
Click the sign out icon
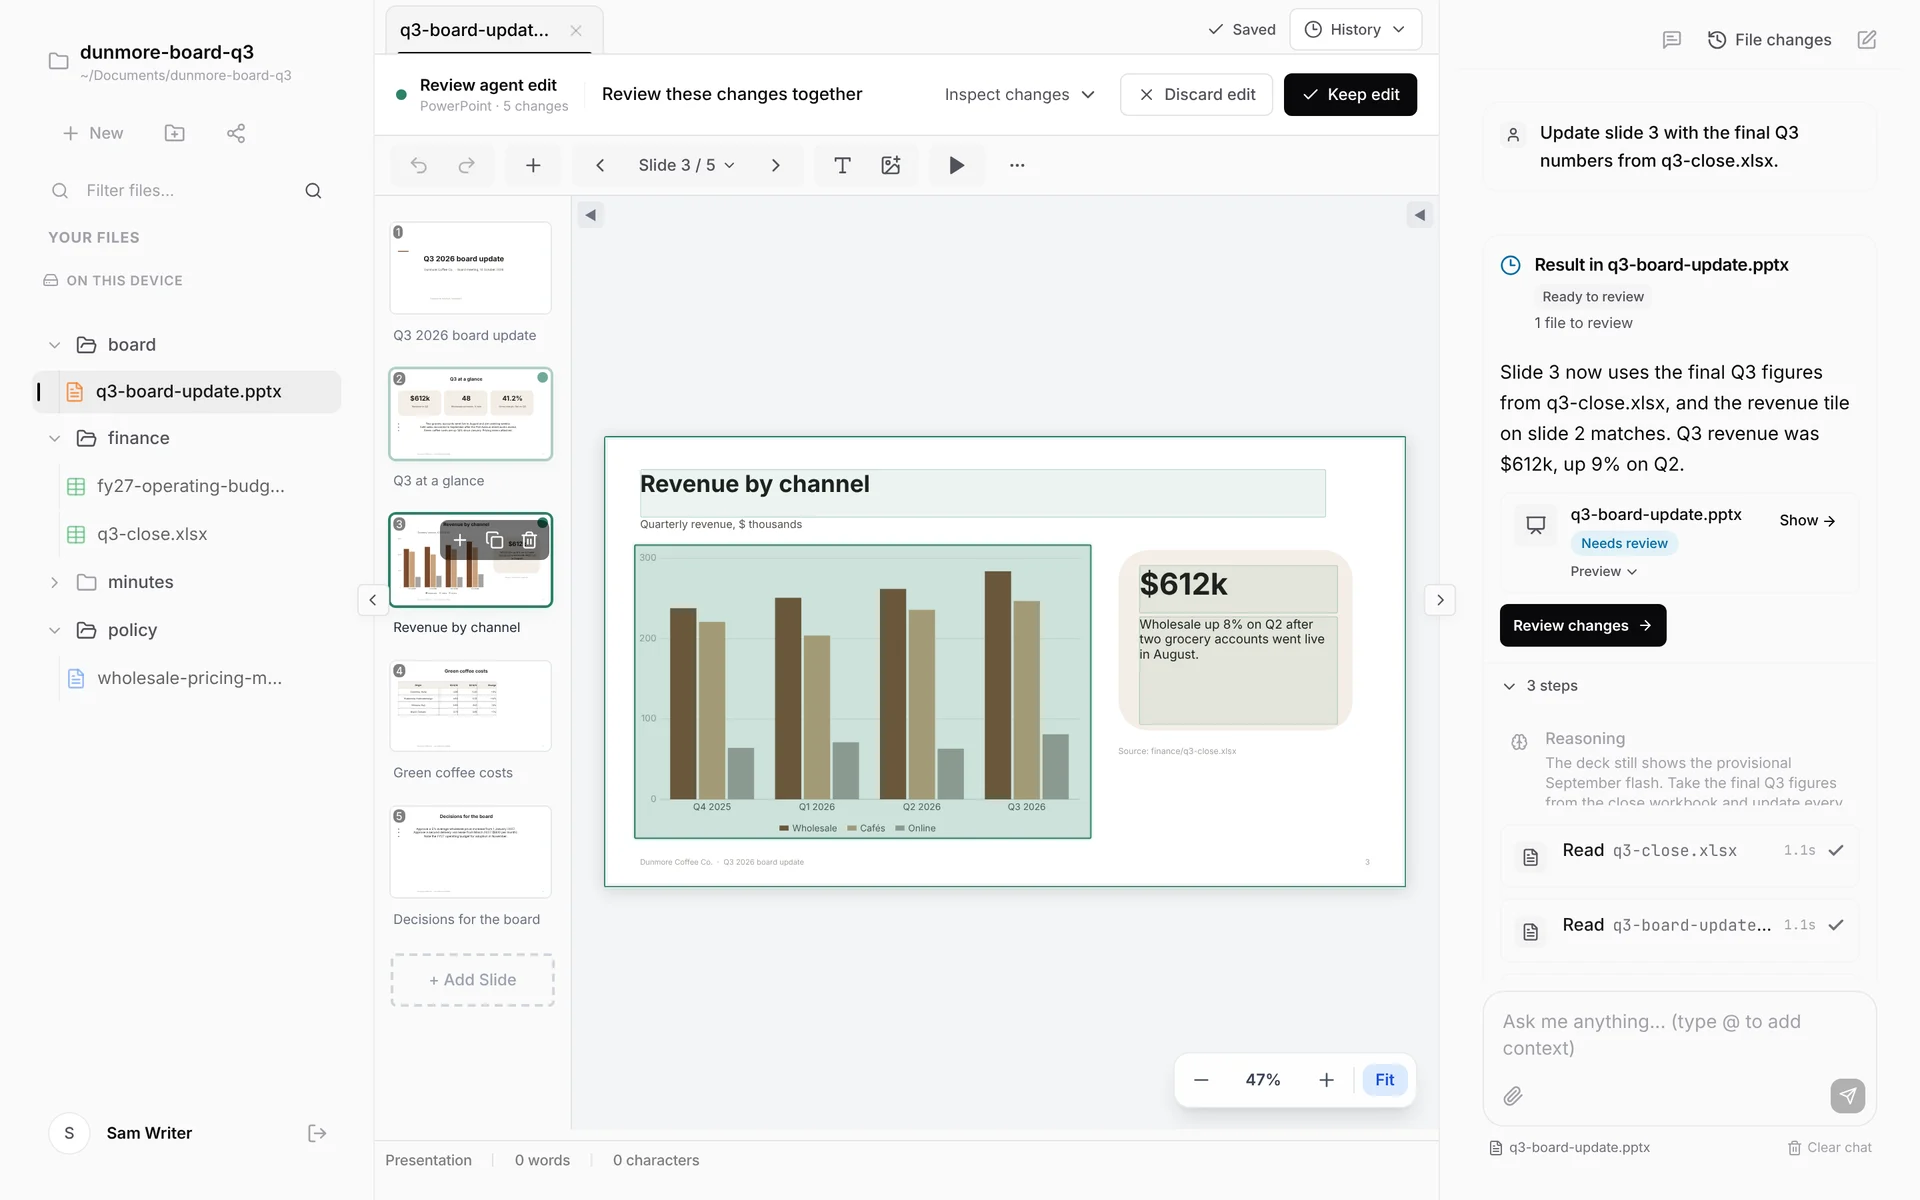pyautogui.click(x=317, y=1133)
